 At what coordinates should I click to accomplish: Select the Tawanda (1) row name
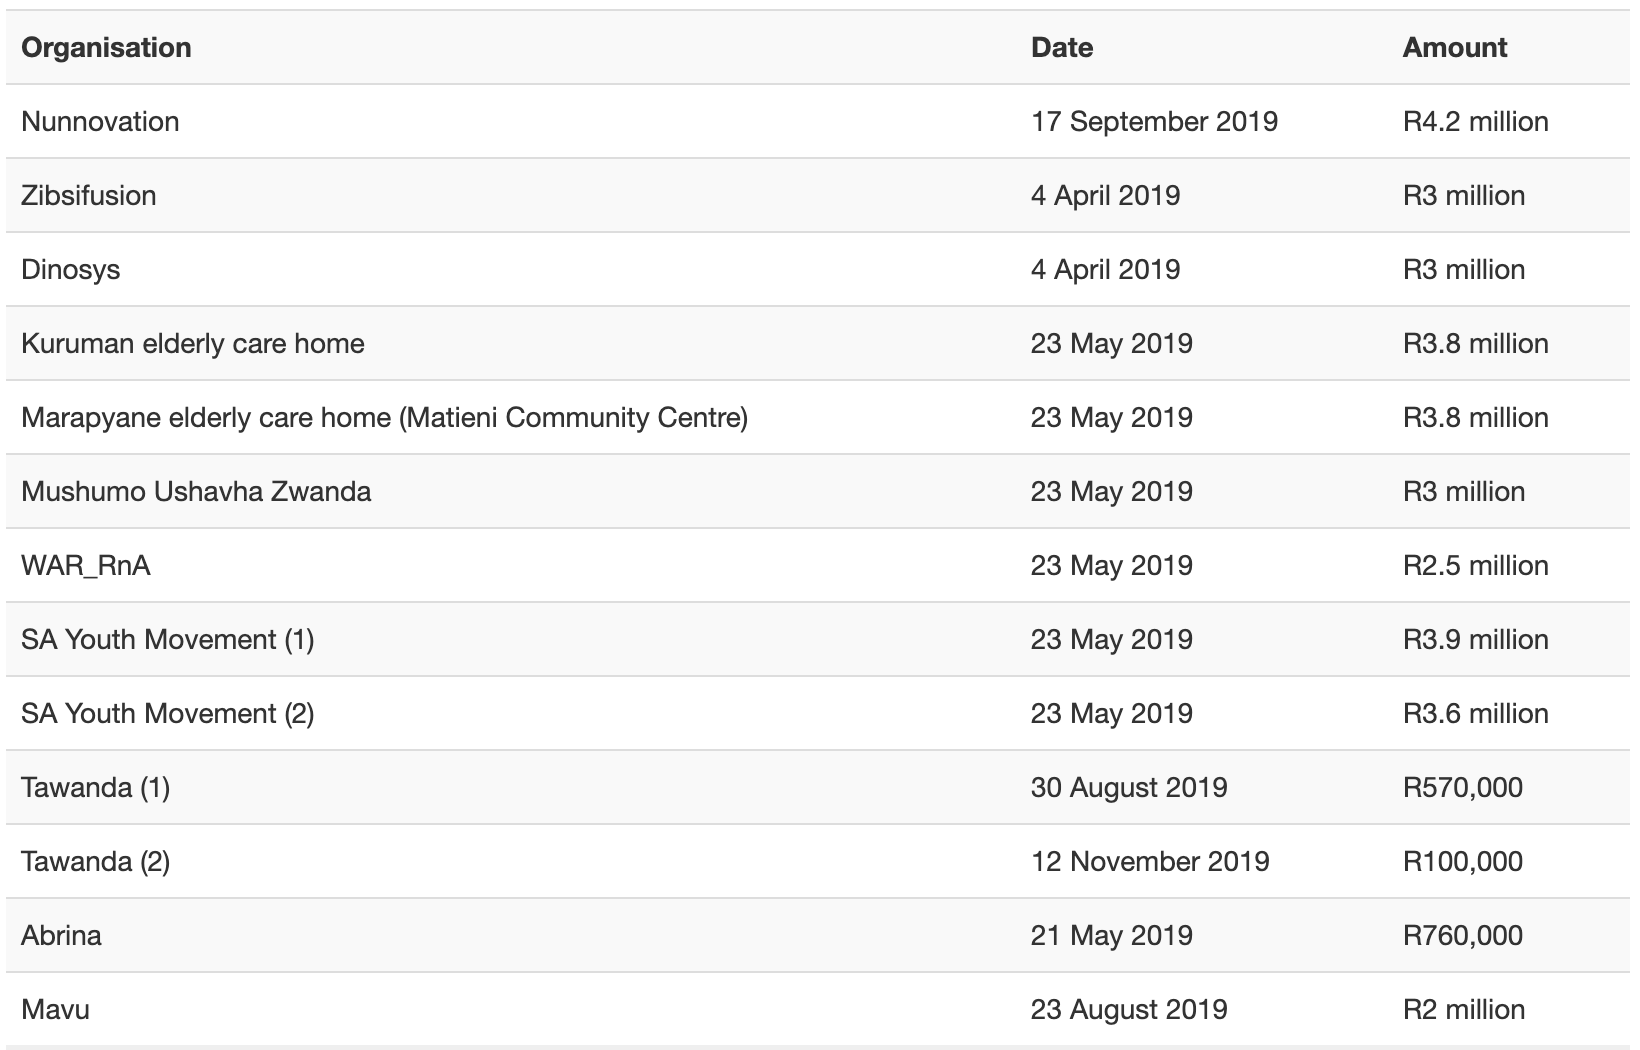(x=96, y=788)
